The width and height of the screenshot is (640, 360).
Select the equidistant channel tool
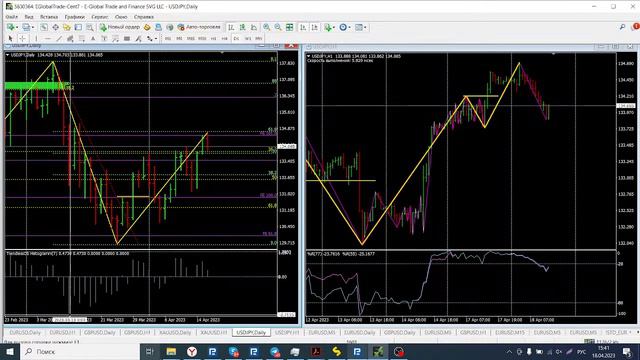[x=70, y=38]
